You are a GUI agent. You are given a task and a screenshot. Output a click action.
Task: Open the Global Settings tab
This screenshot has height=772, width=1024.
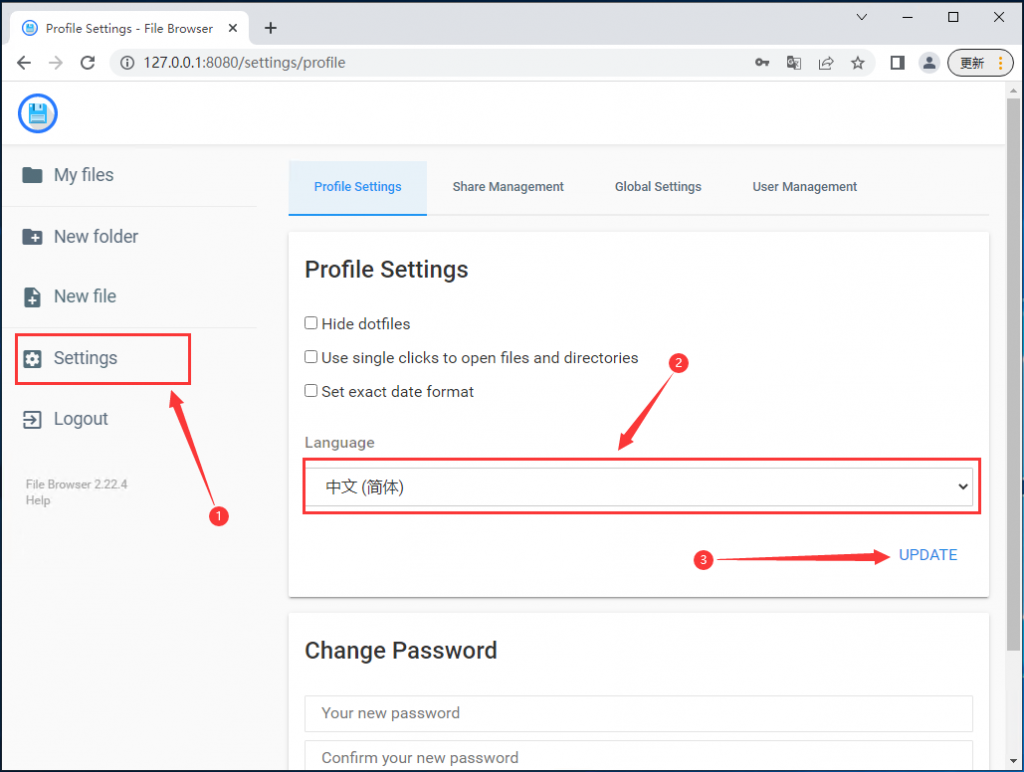[658, 187]
